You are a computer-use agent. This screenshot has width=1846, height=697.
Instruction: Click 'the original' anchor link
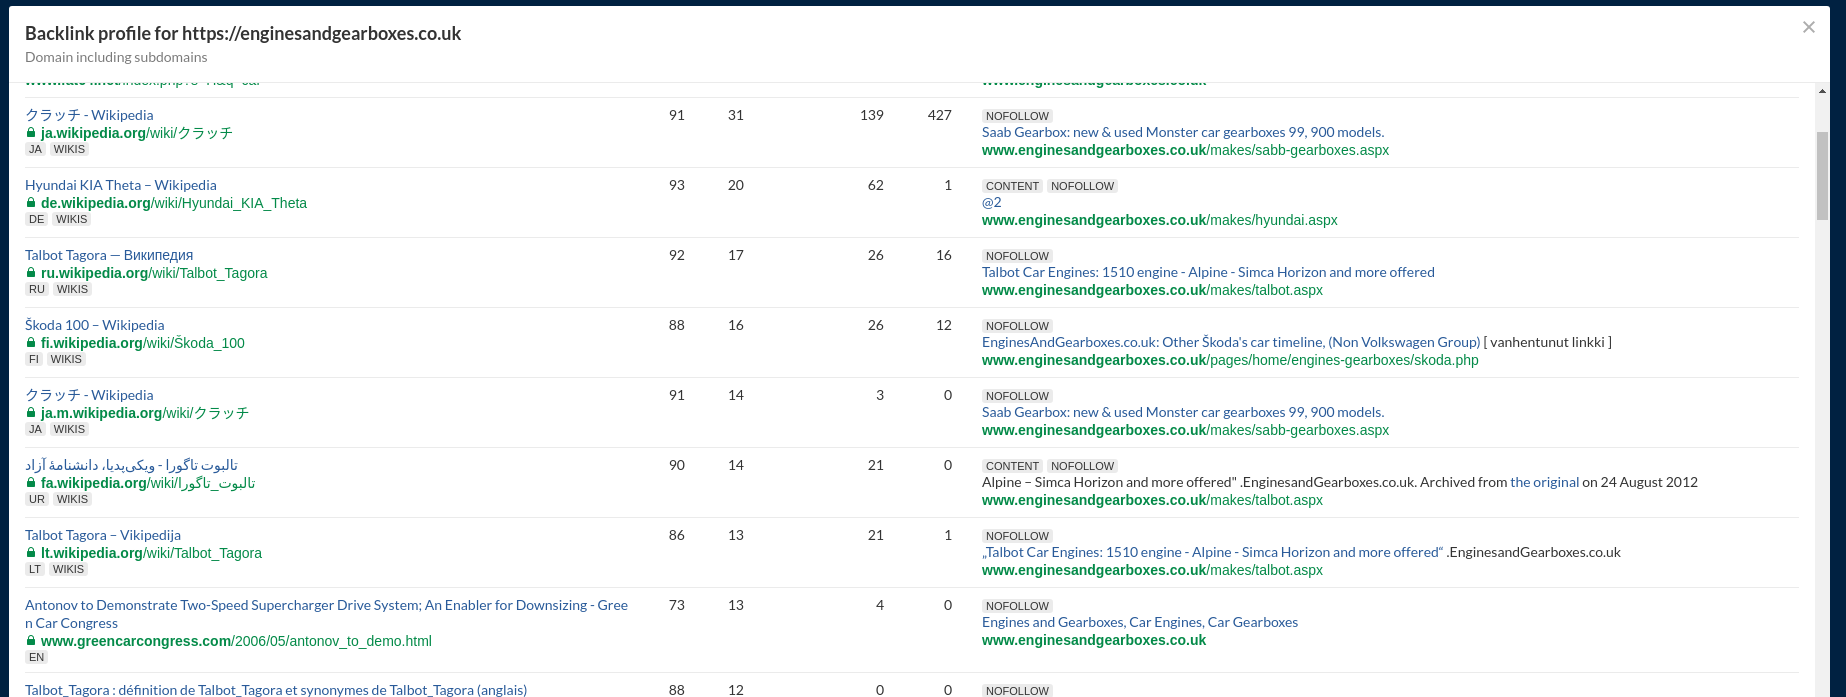(x=1544, y=482)
